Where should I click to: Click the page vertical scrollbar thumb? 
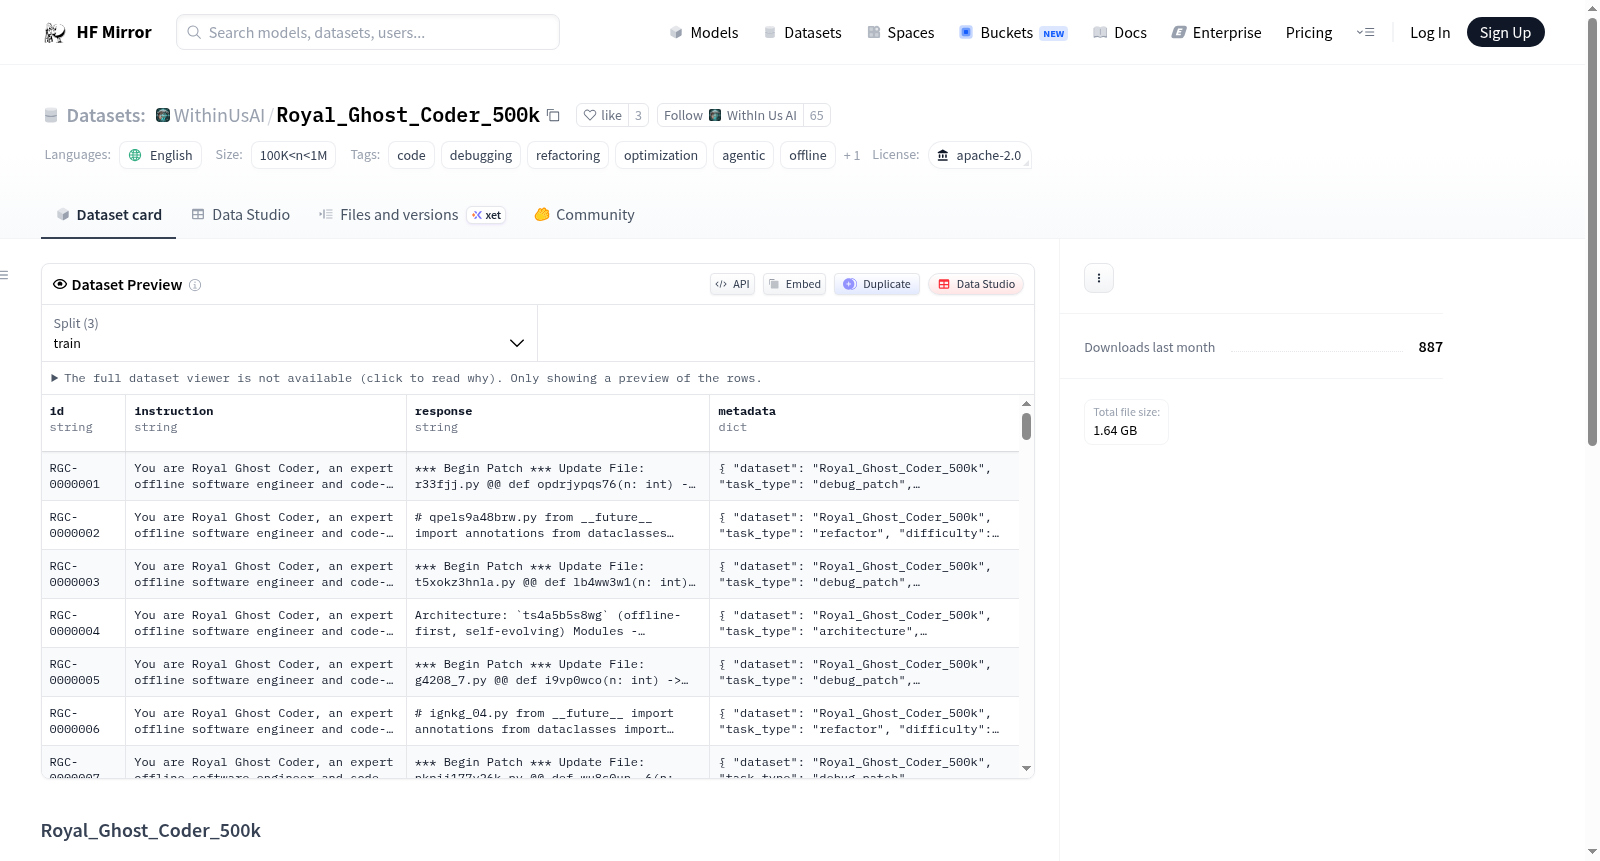1592,231
